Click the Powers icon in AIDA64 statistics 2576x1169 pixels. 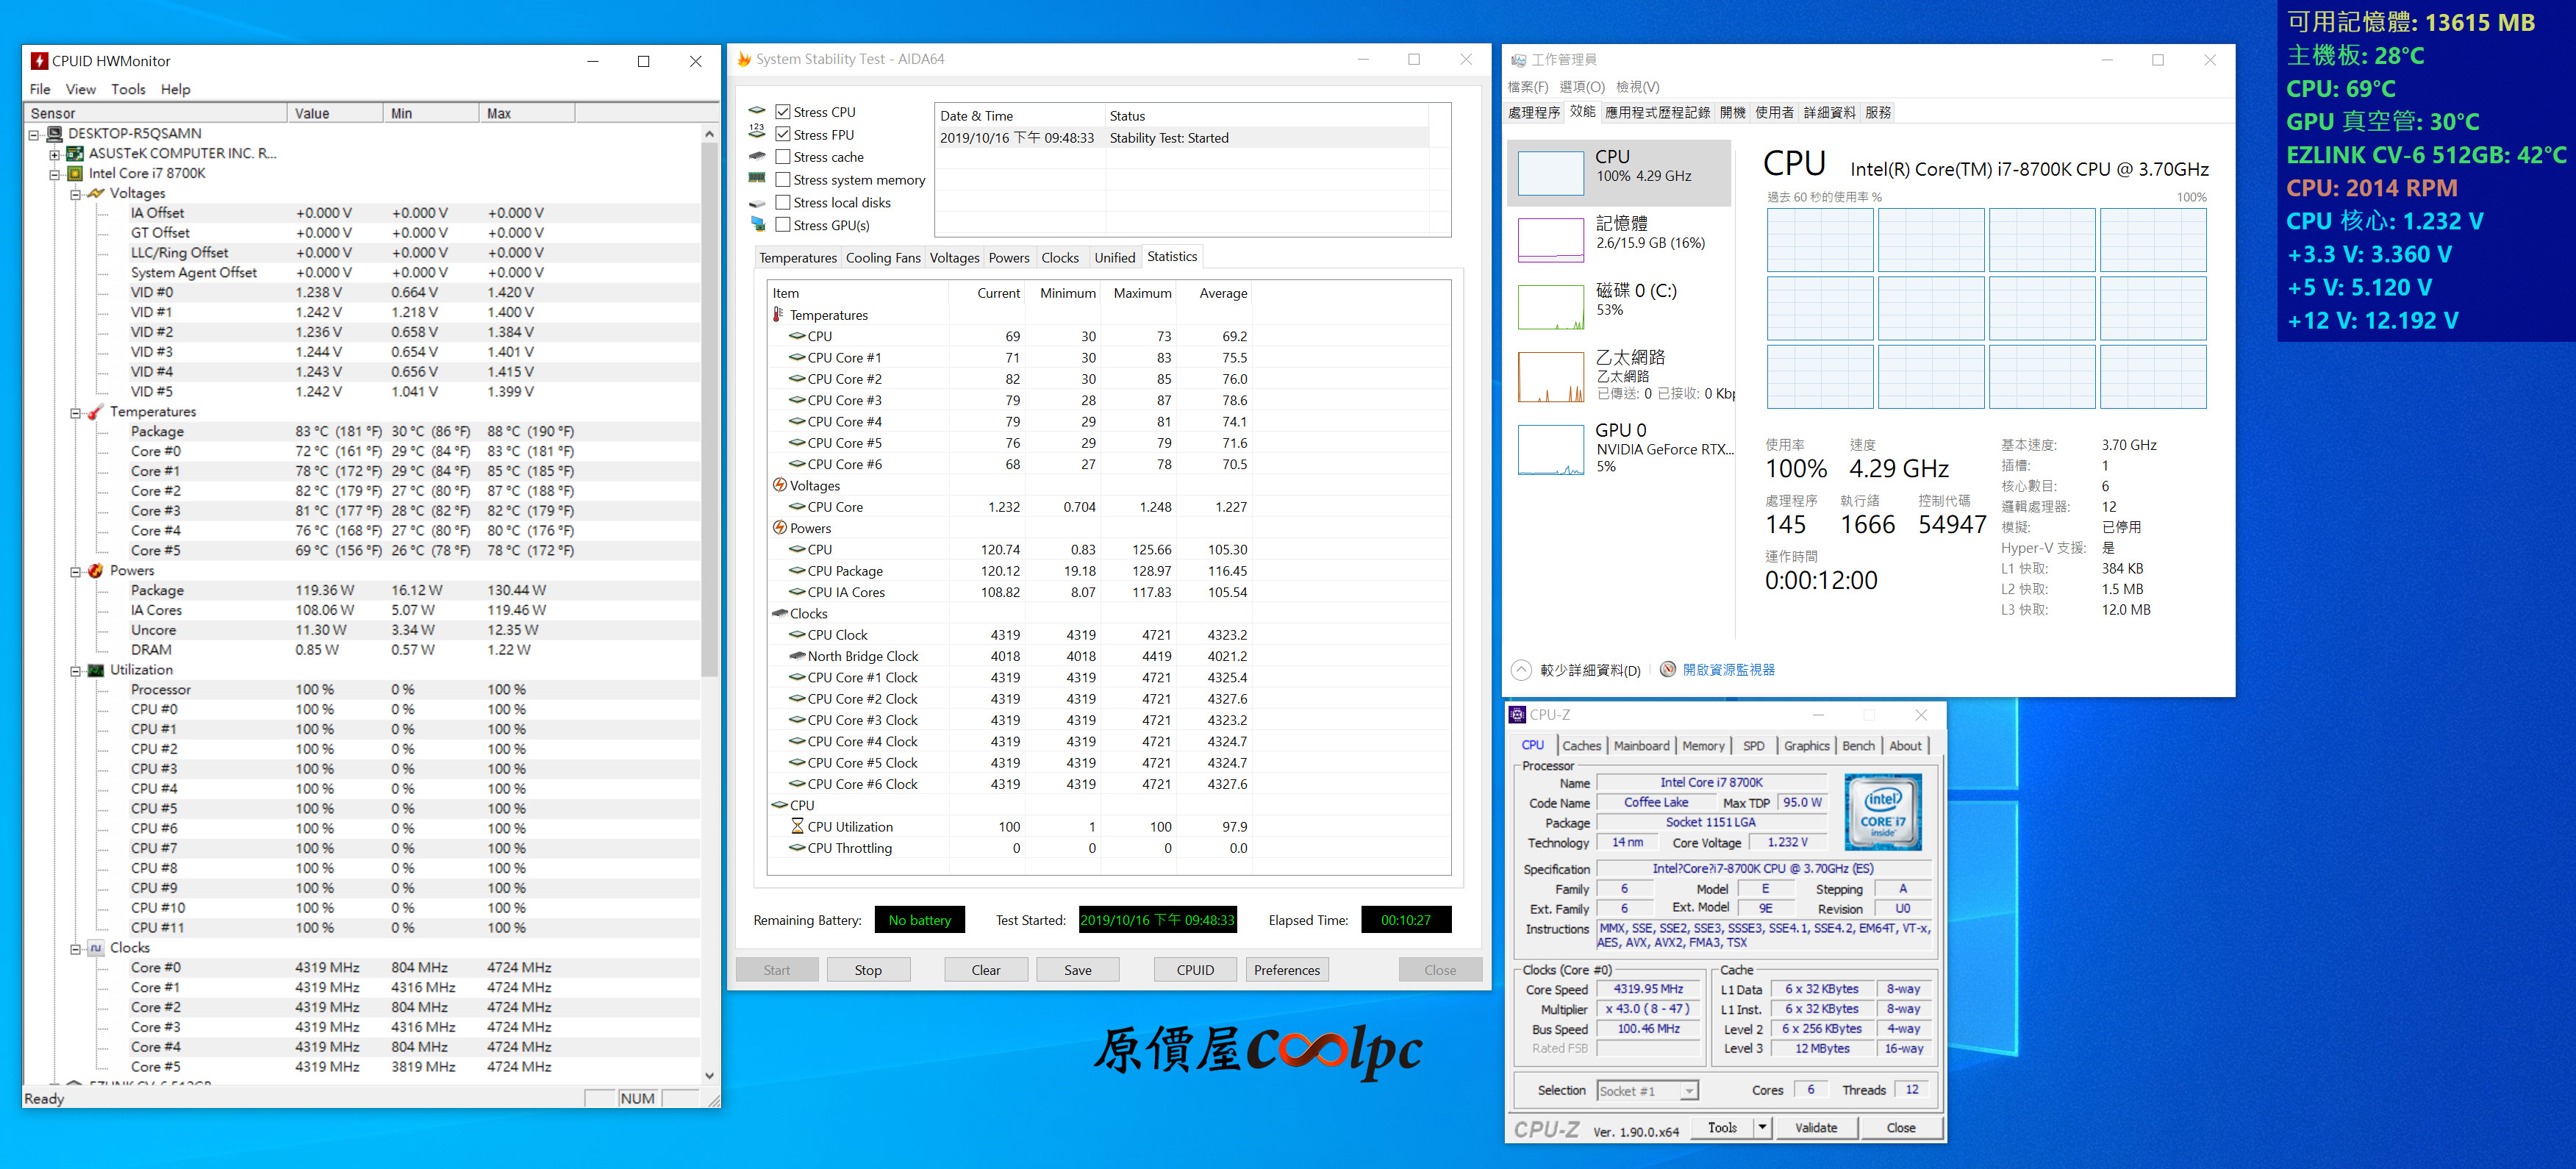[780, 528]
